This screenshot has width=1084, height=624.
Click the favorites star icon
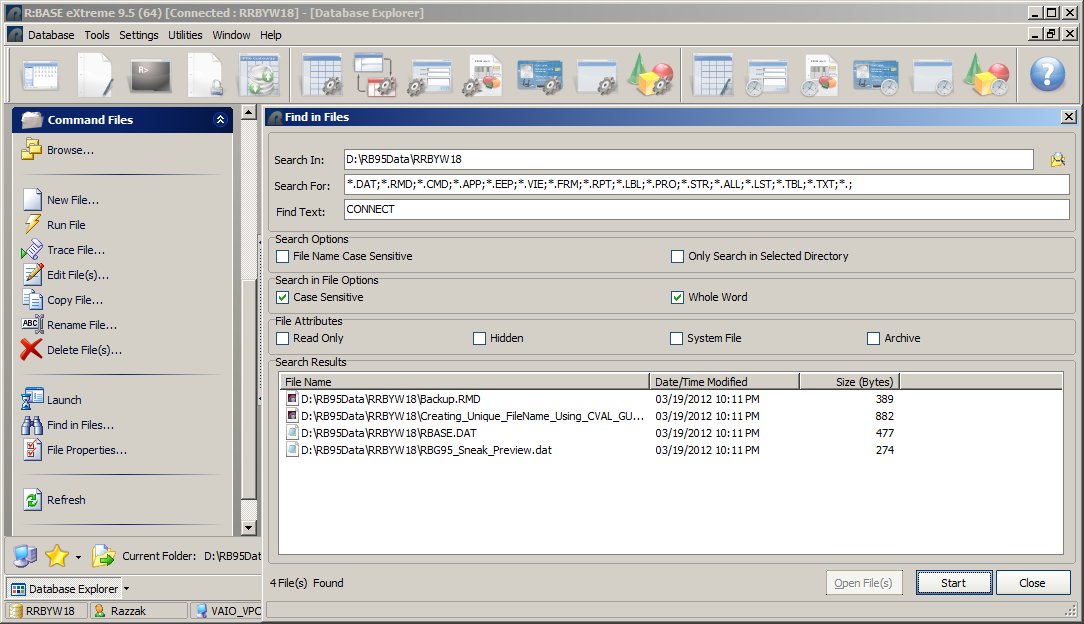click(57, 556)
